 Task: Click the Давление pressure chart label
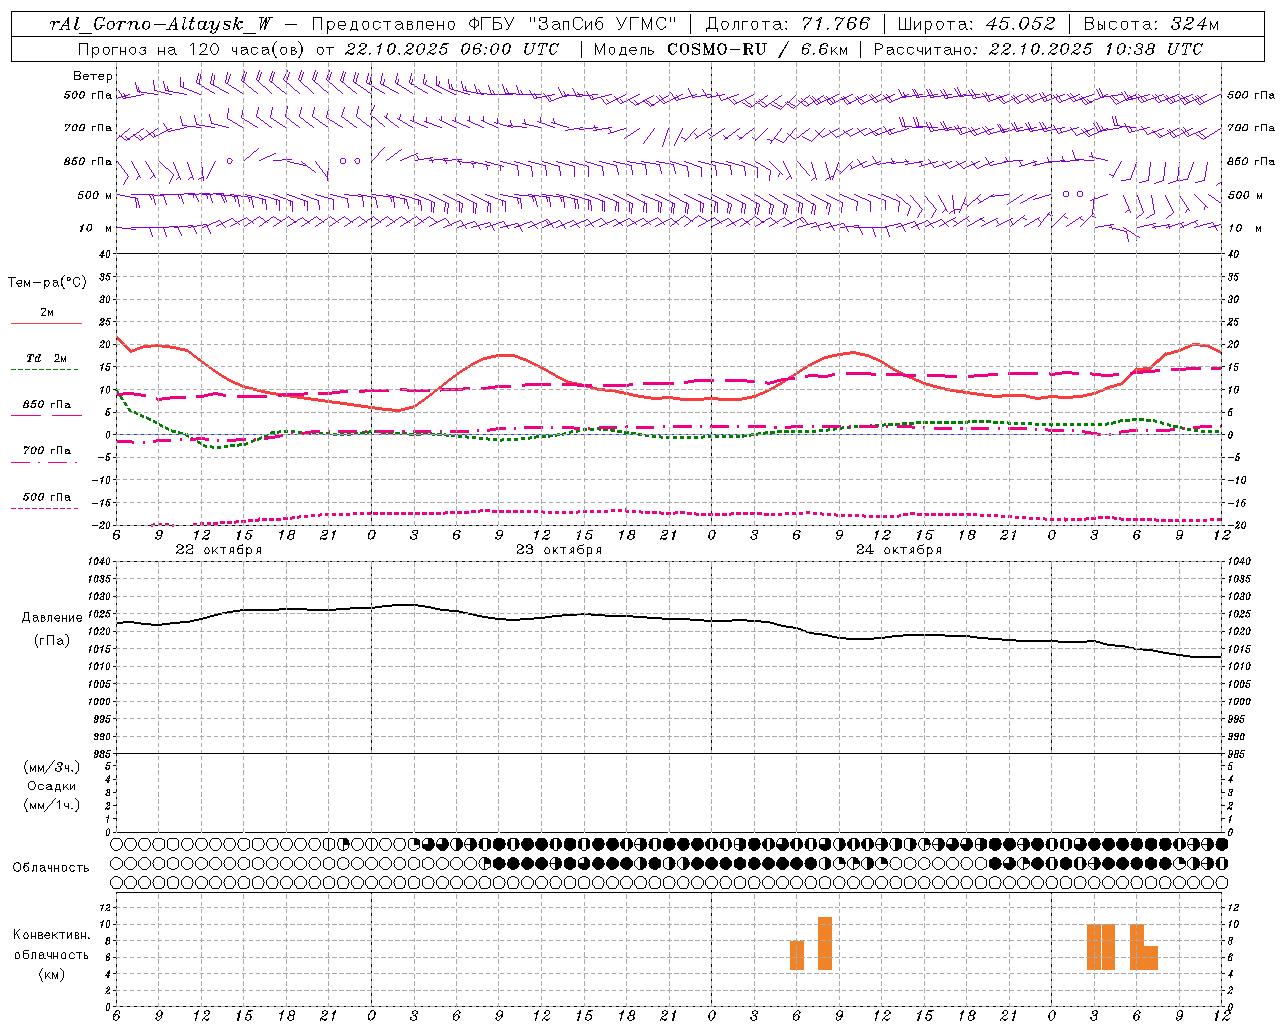tap(52, 618)
